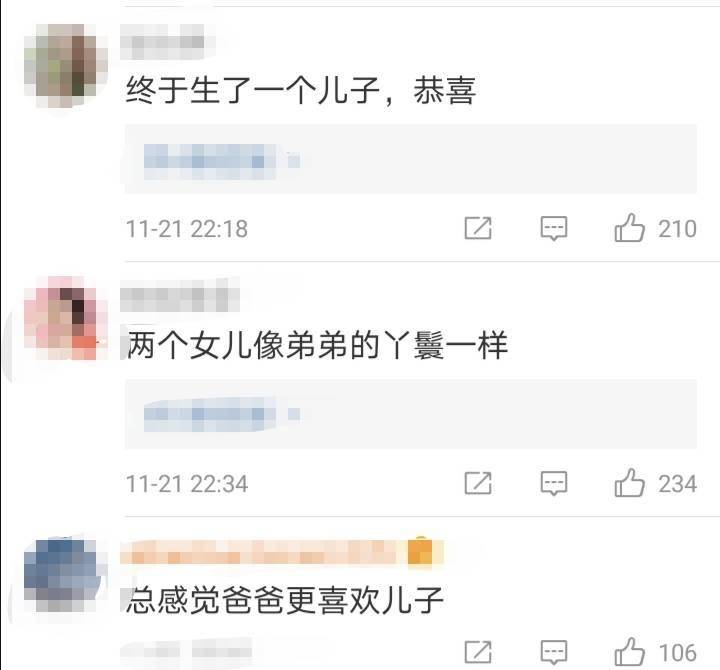Select comment text 终于生了一个儿子，恭喜
Screen dimensions: 720x670
[301, 90]
